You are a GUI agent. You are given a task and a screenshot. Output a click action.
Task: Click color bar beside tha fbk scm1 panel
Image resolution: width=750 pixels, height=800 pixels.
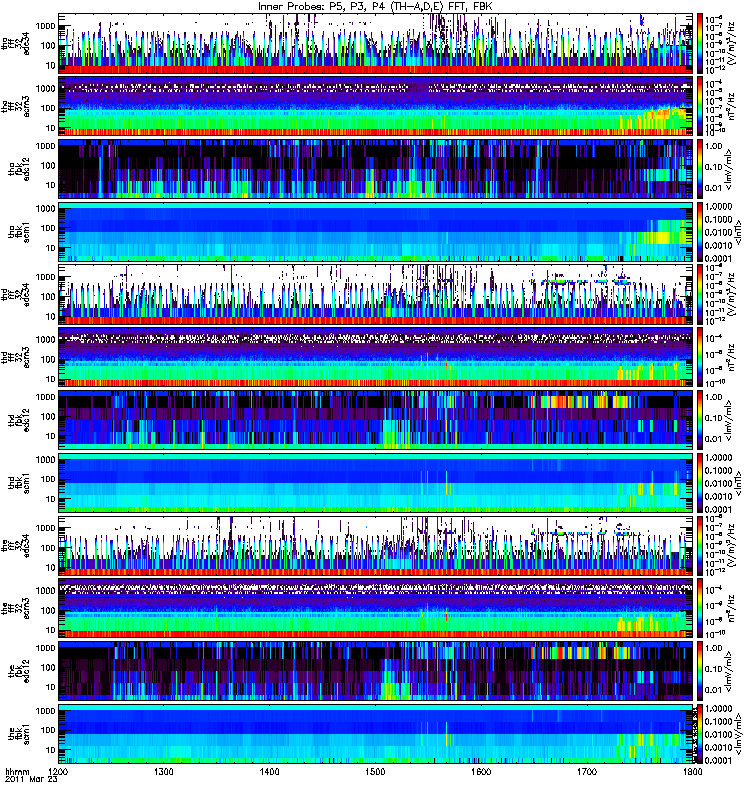(x=700, y=232)
